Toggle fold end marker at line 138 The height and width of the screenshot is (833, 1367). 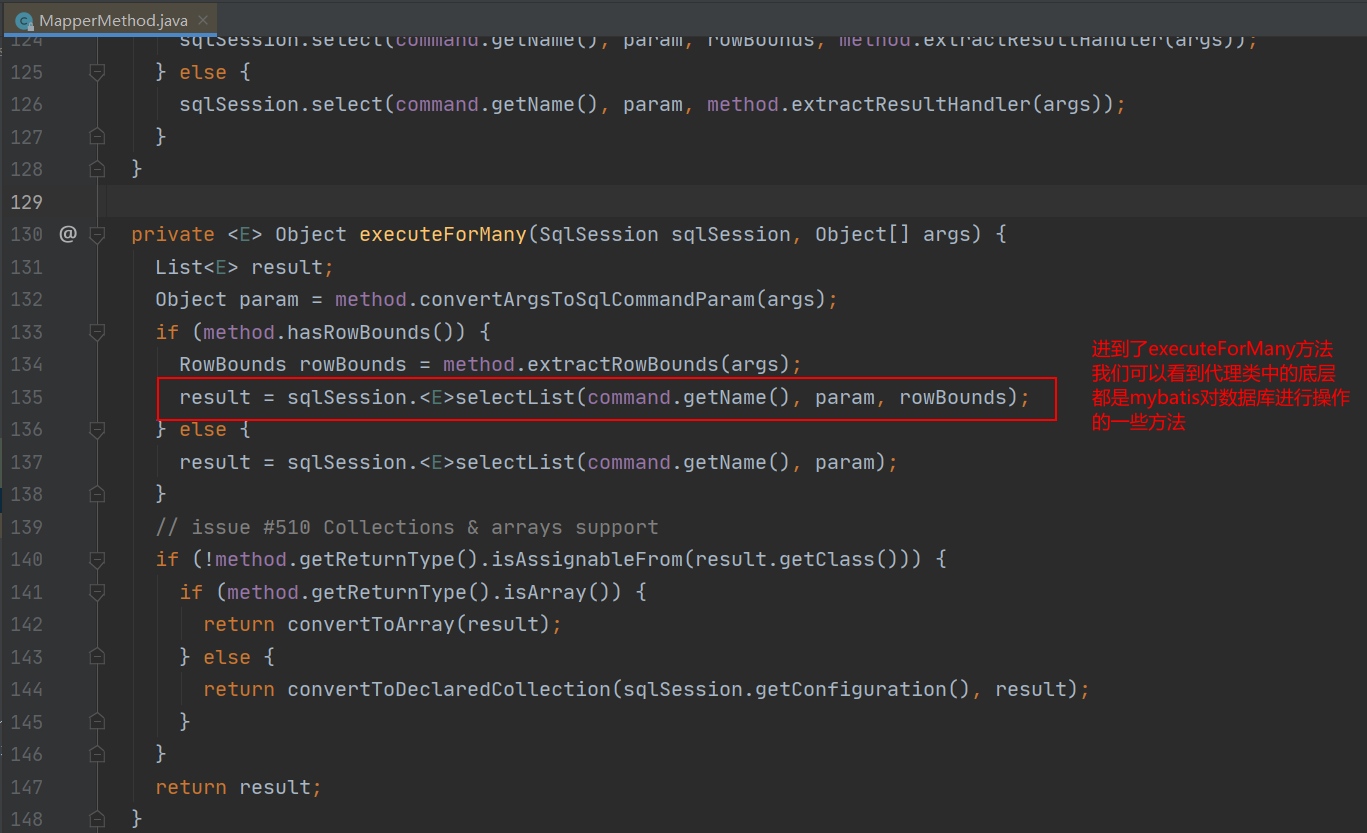(97, 494)
